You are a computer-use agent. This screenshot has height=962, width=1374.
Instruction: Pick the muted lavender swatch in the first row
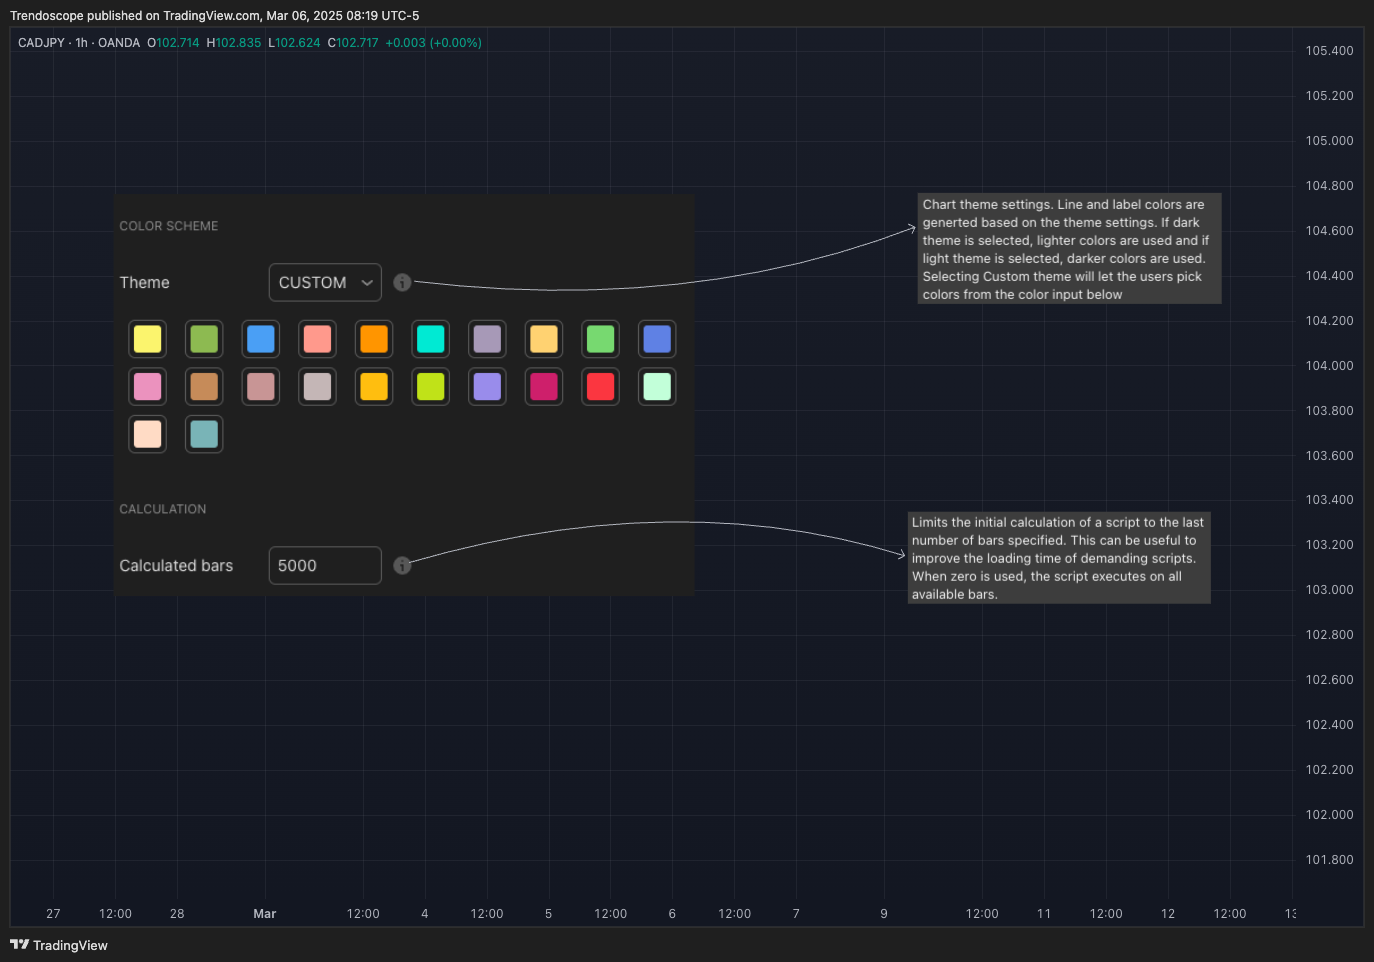487,339
